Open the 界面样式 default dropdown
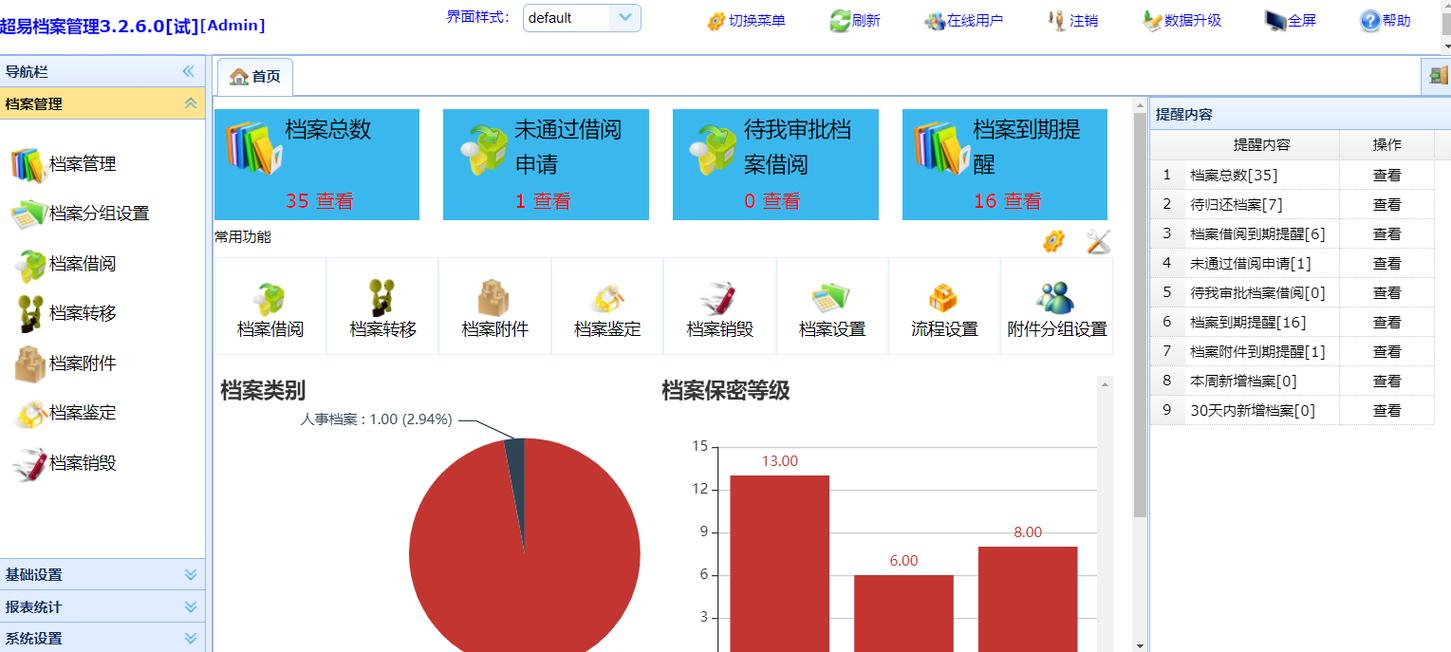1451x652 pixels. 581,17
